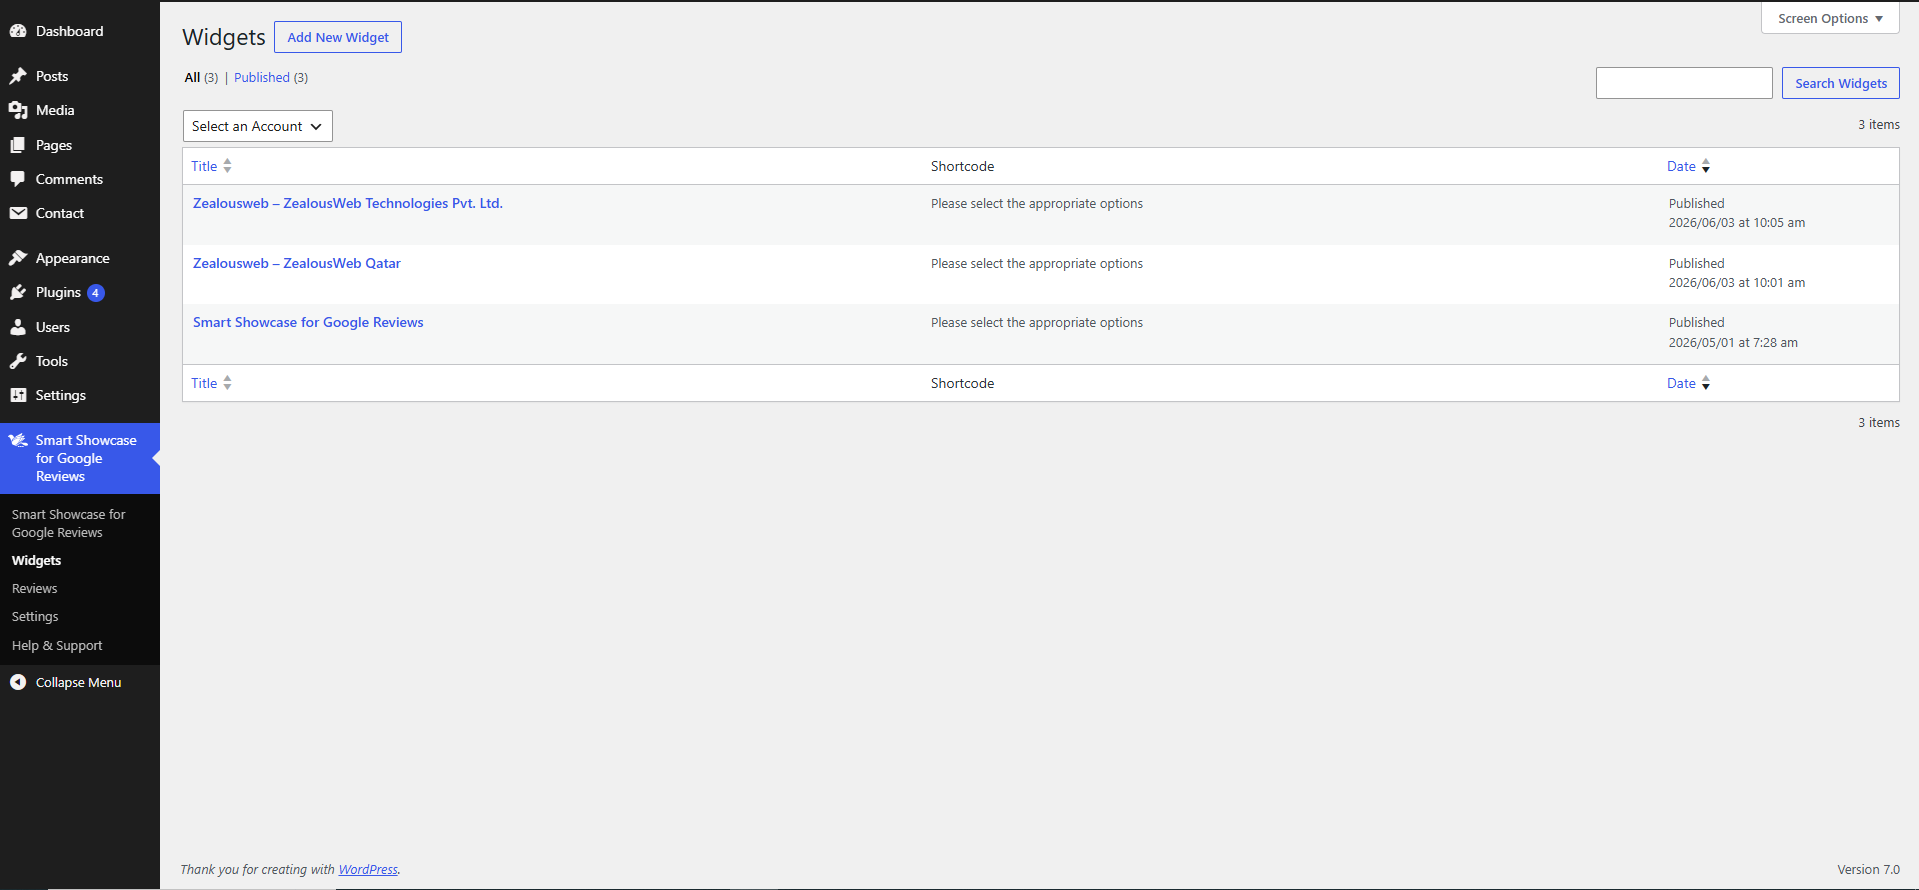Screen dimensions: 1919x890
Task: Click the Posts pushpin icon
Action: [x=18, y=76]
